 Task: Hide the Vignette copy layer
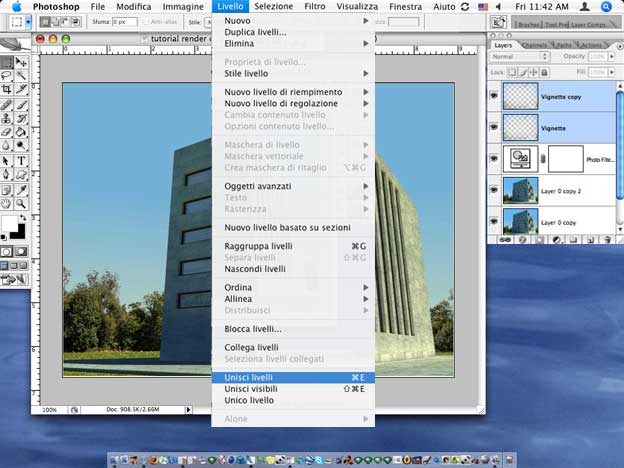coord(493,95)
